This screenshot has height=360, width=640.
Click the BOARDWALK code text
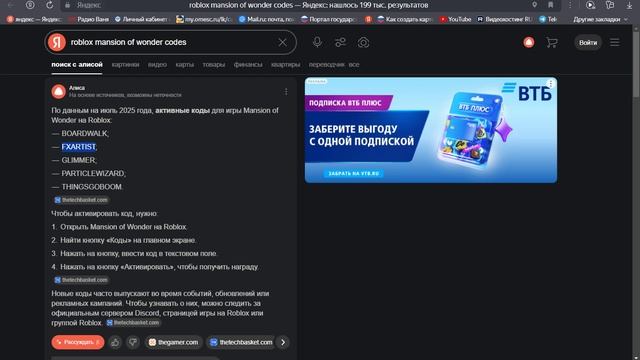(84, 133)
